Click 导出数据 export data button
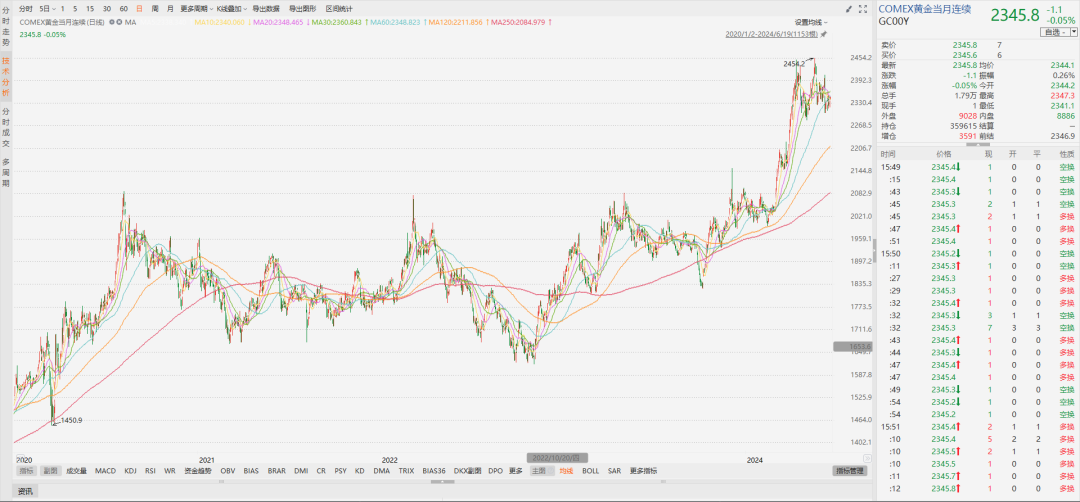The width and height of the screenshot is (1080, 502). pos(265,8)
